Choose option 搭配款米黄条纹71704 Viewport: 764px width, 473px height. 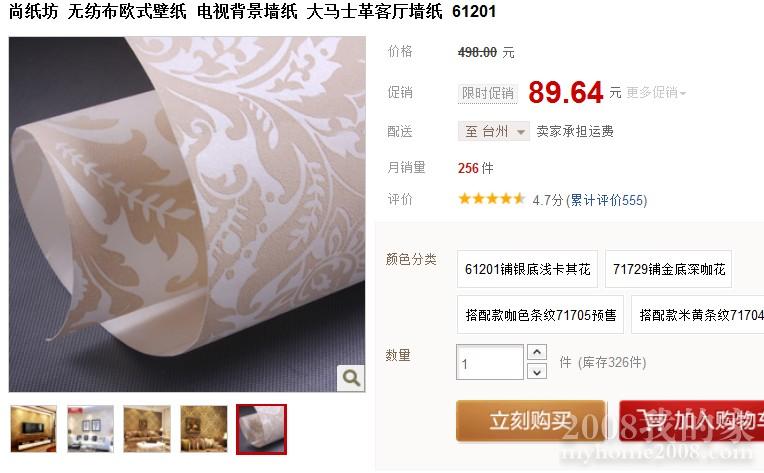tap(698, 315)
